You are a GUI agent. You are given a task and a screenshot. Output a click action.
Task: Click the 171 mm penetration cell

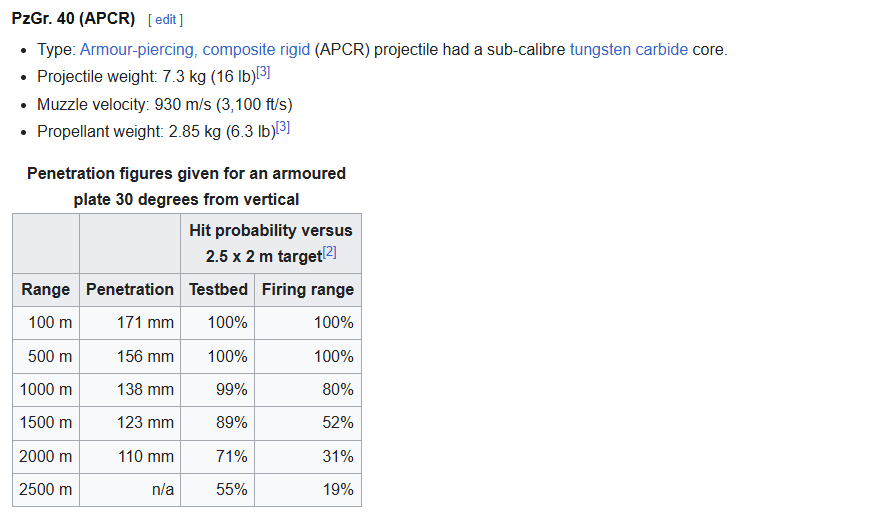[145, 323]
